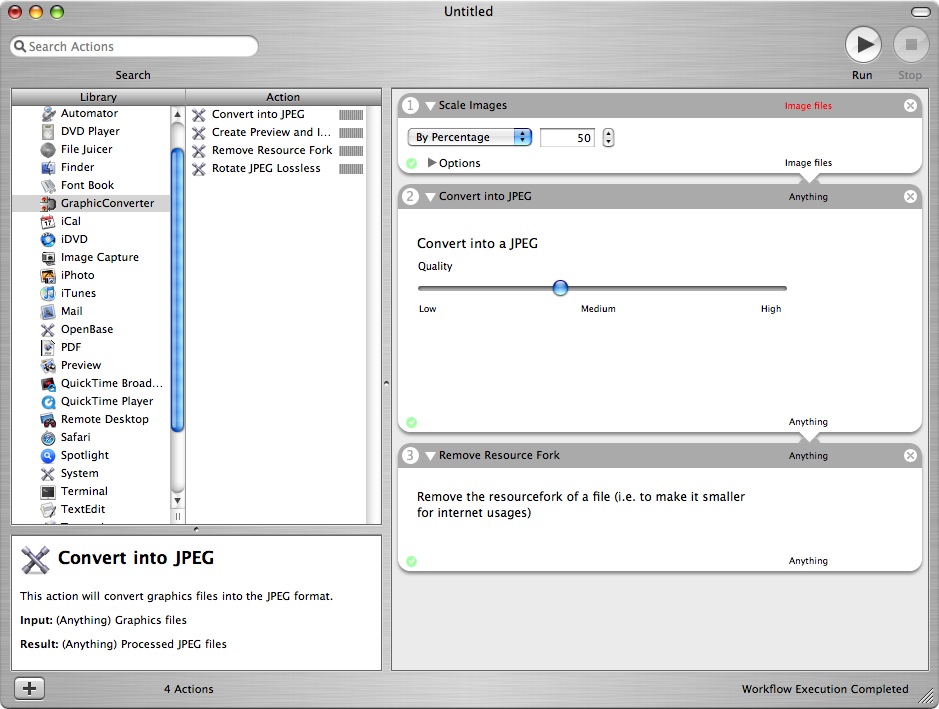
Task: Remove the Scale Images step
Action: 910,105
